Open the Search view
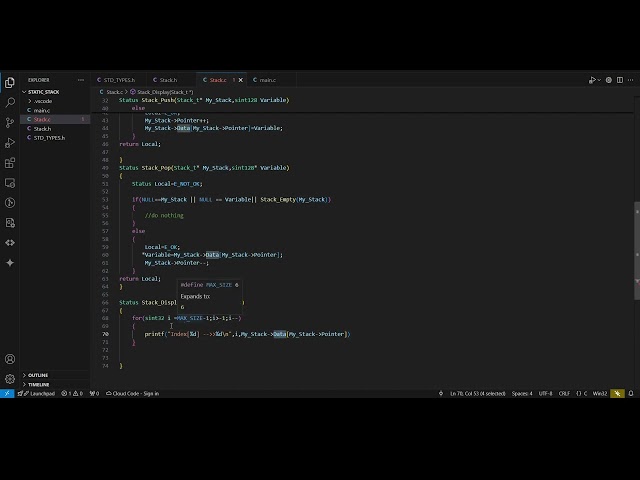This screenshot has height=480, width=640. pos(10,102)
